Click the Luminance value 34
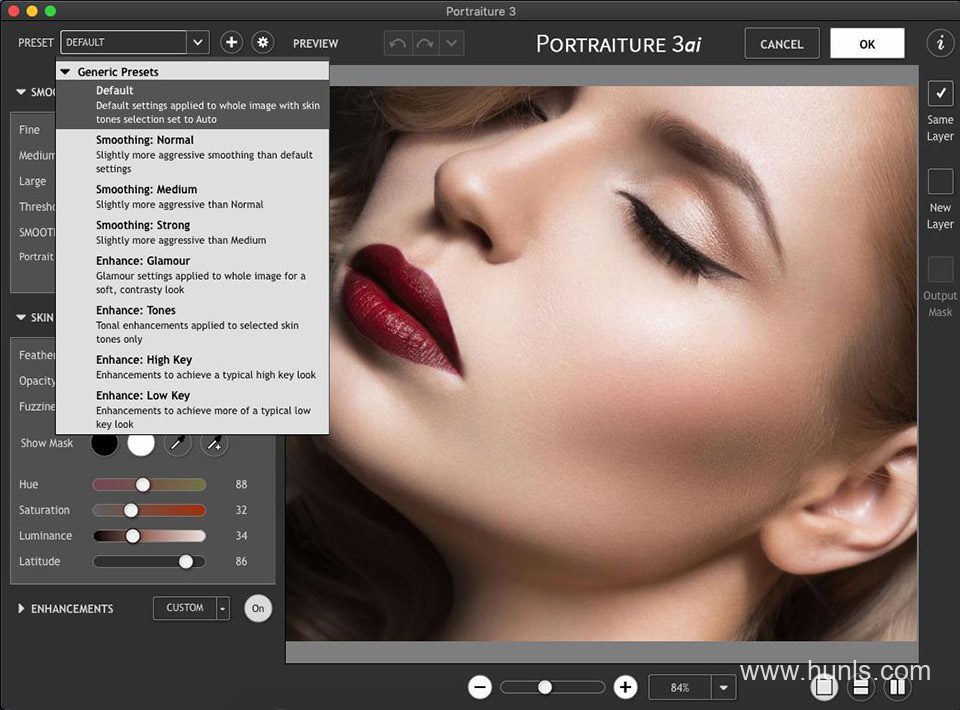The width and height of the screenshot is (960, 710). (x=241, y=536)
